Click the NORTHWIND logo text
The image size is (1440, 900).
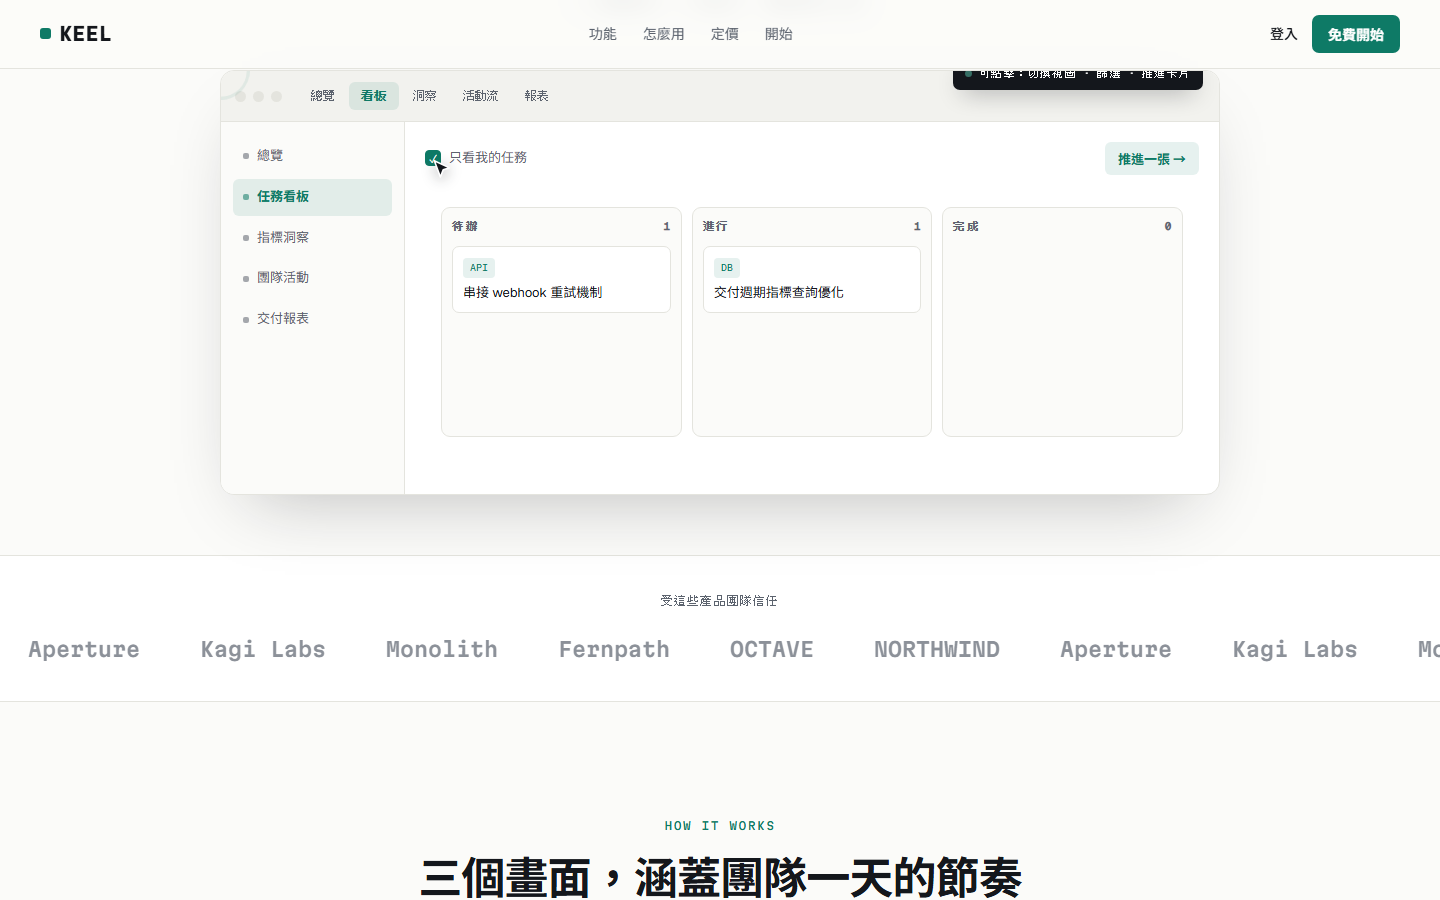point(937,650)
